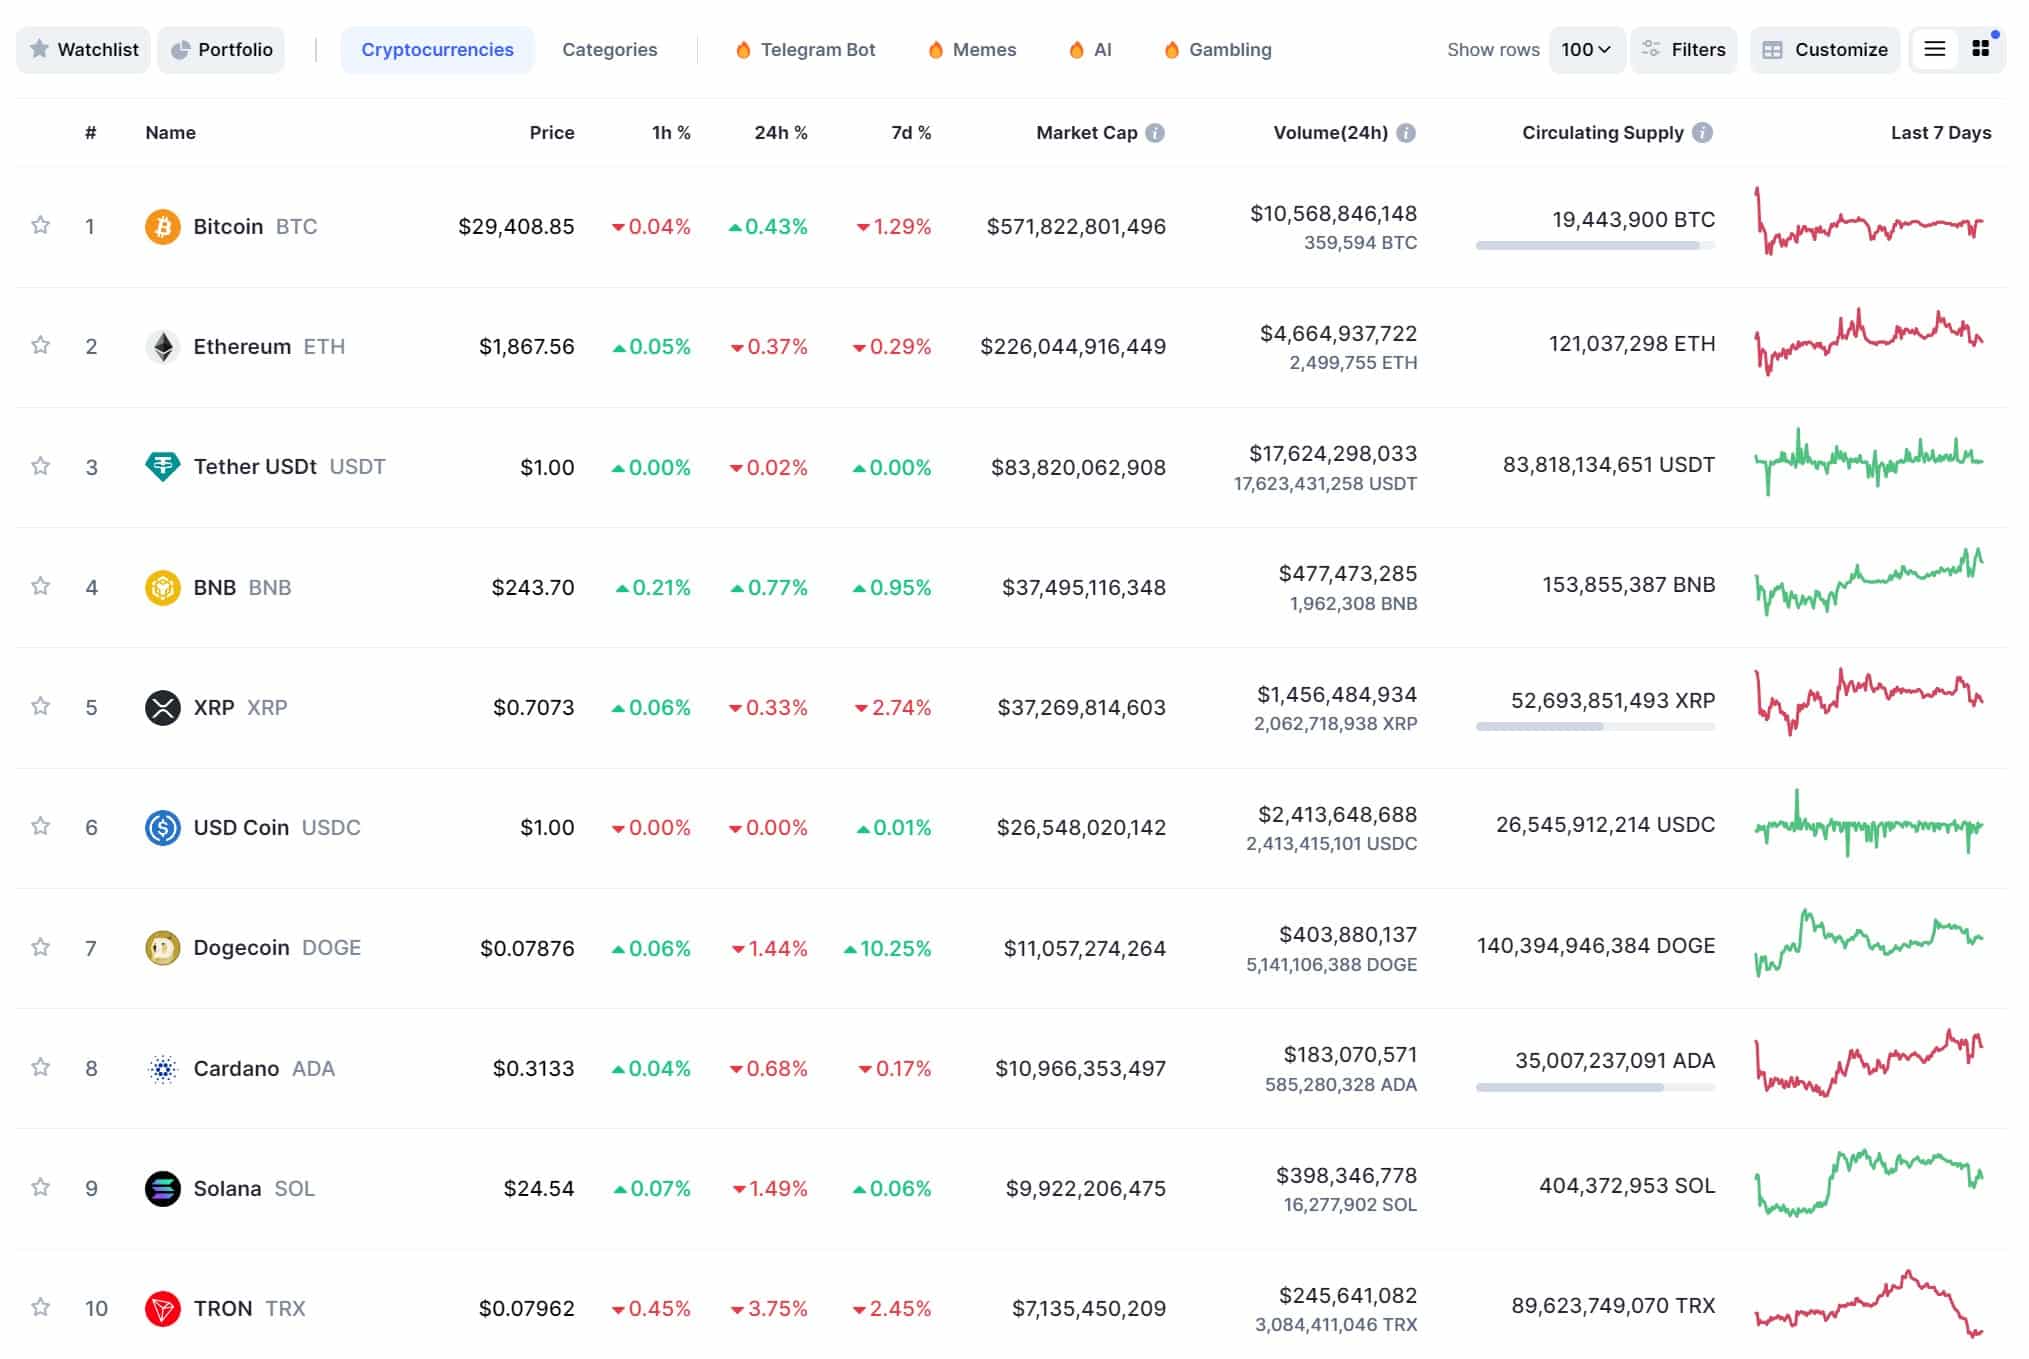The width and height of the screenshot is (2029, 1359).
Task: Star Tether USDt for watchlist
Action: click(41, 466)
